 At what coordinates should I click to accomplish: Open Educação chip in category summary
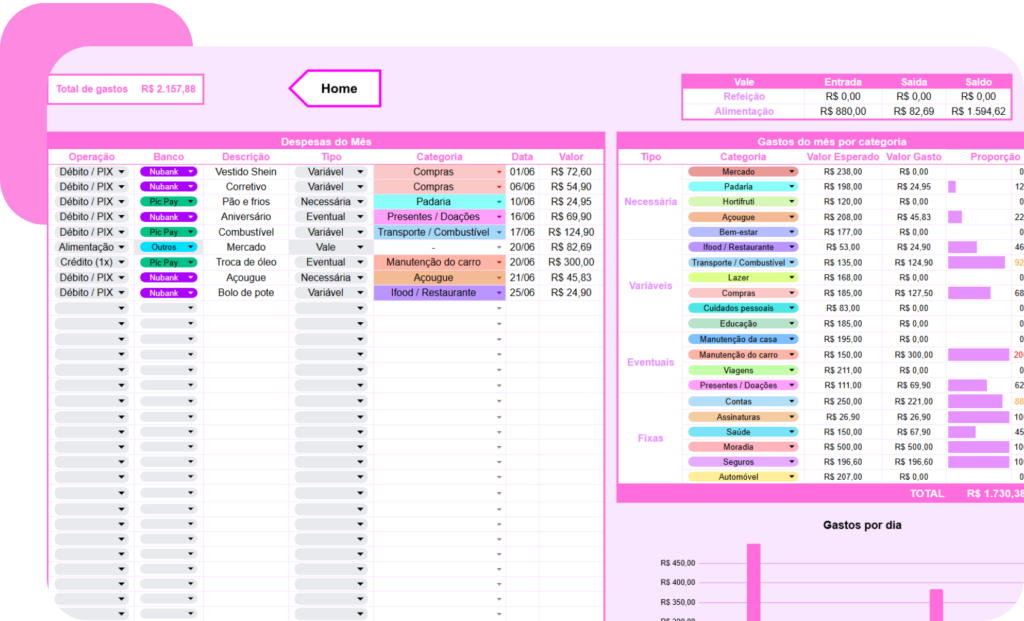pos(743,324)
